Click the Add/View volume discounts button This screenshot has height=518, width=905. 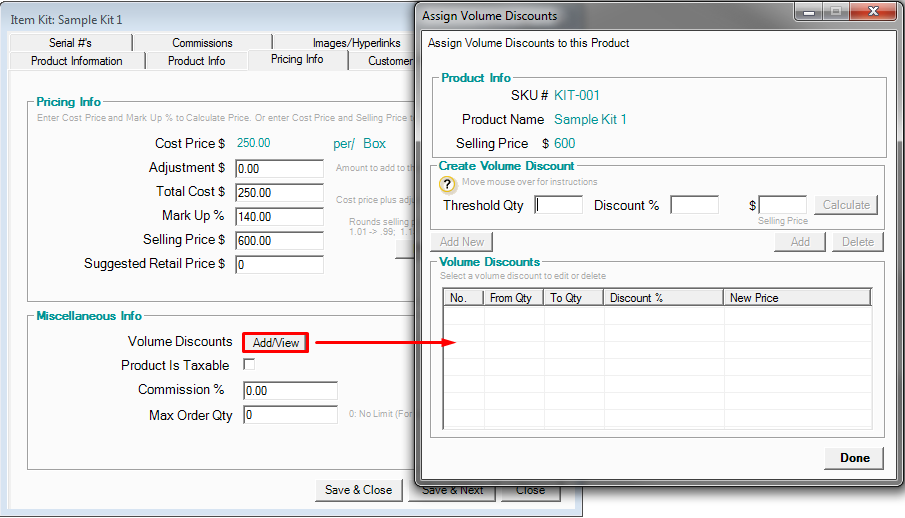pos(276,343)
